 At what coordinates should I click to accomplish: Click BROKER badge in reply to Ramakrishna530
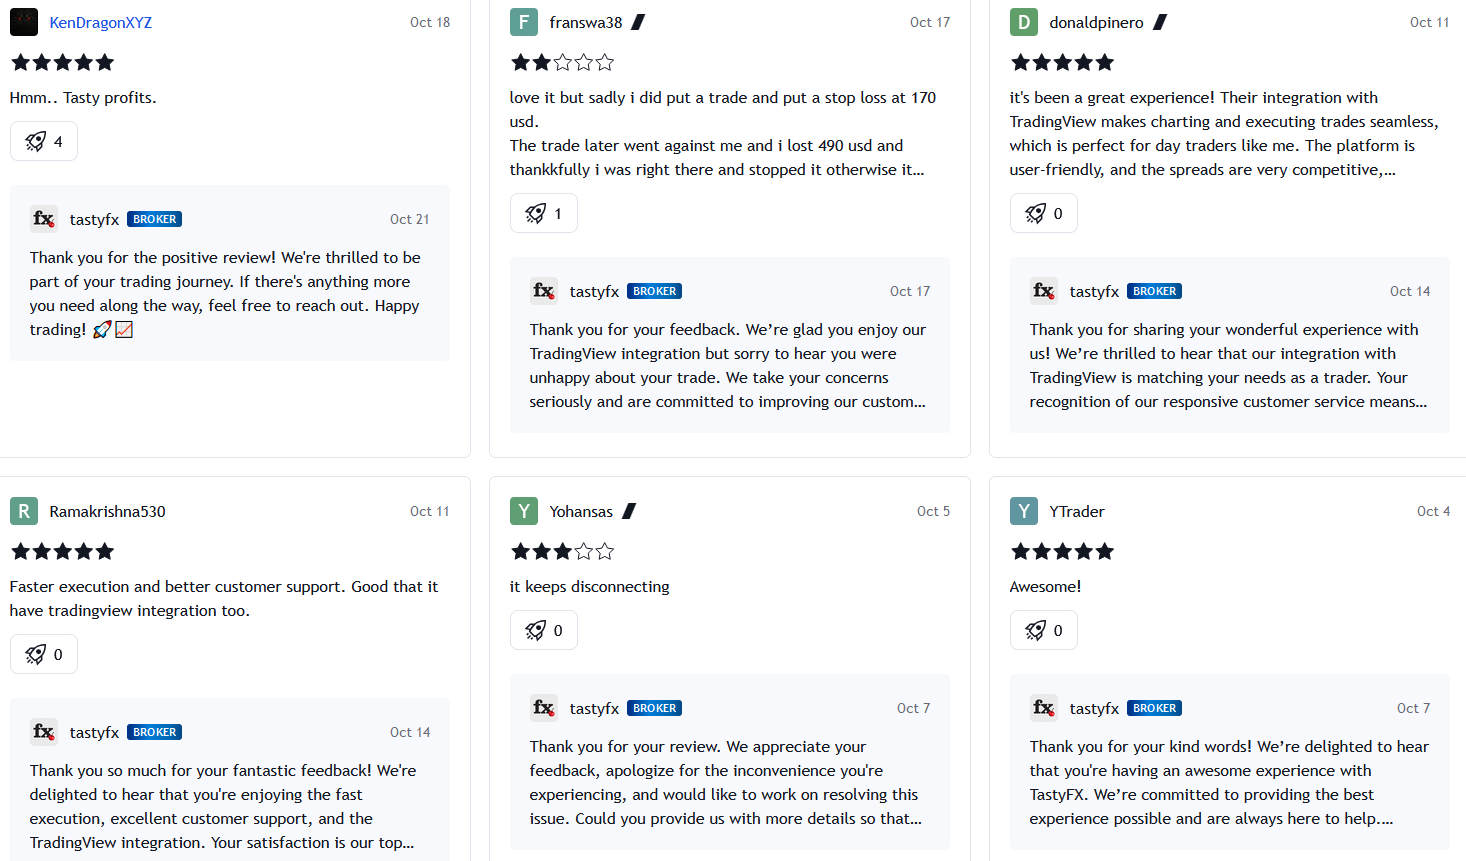coord(155,732)
